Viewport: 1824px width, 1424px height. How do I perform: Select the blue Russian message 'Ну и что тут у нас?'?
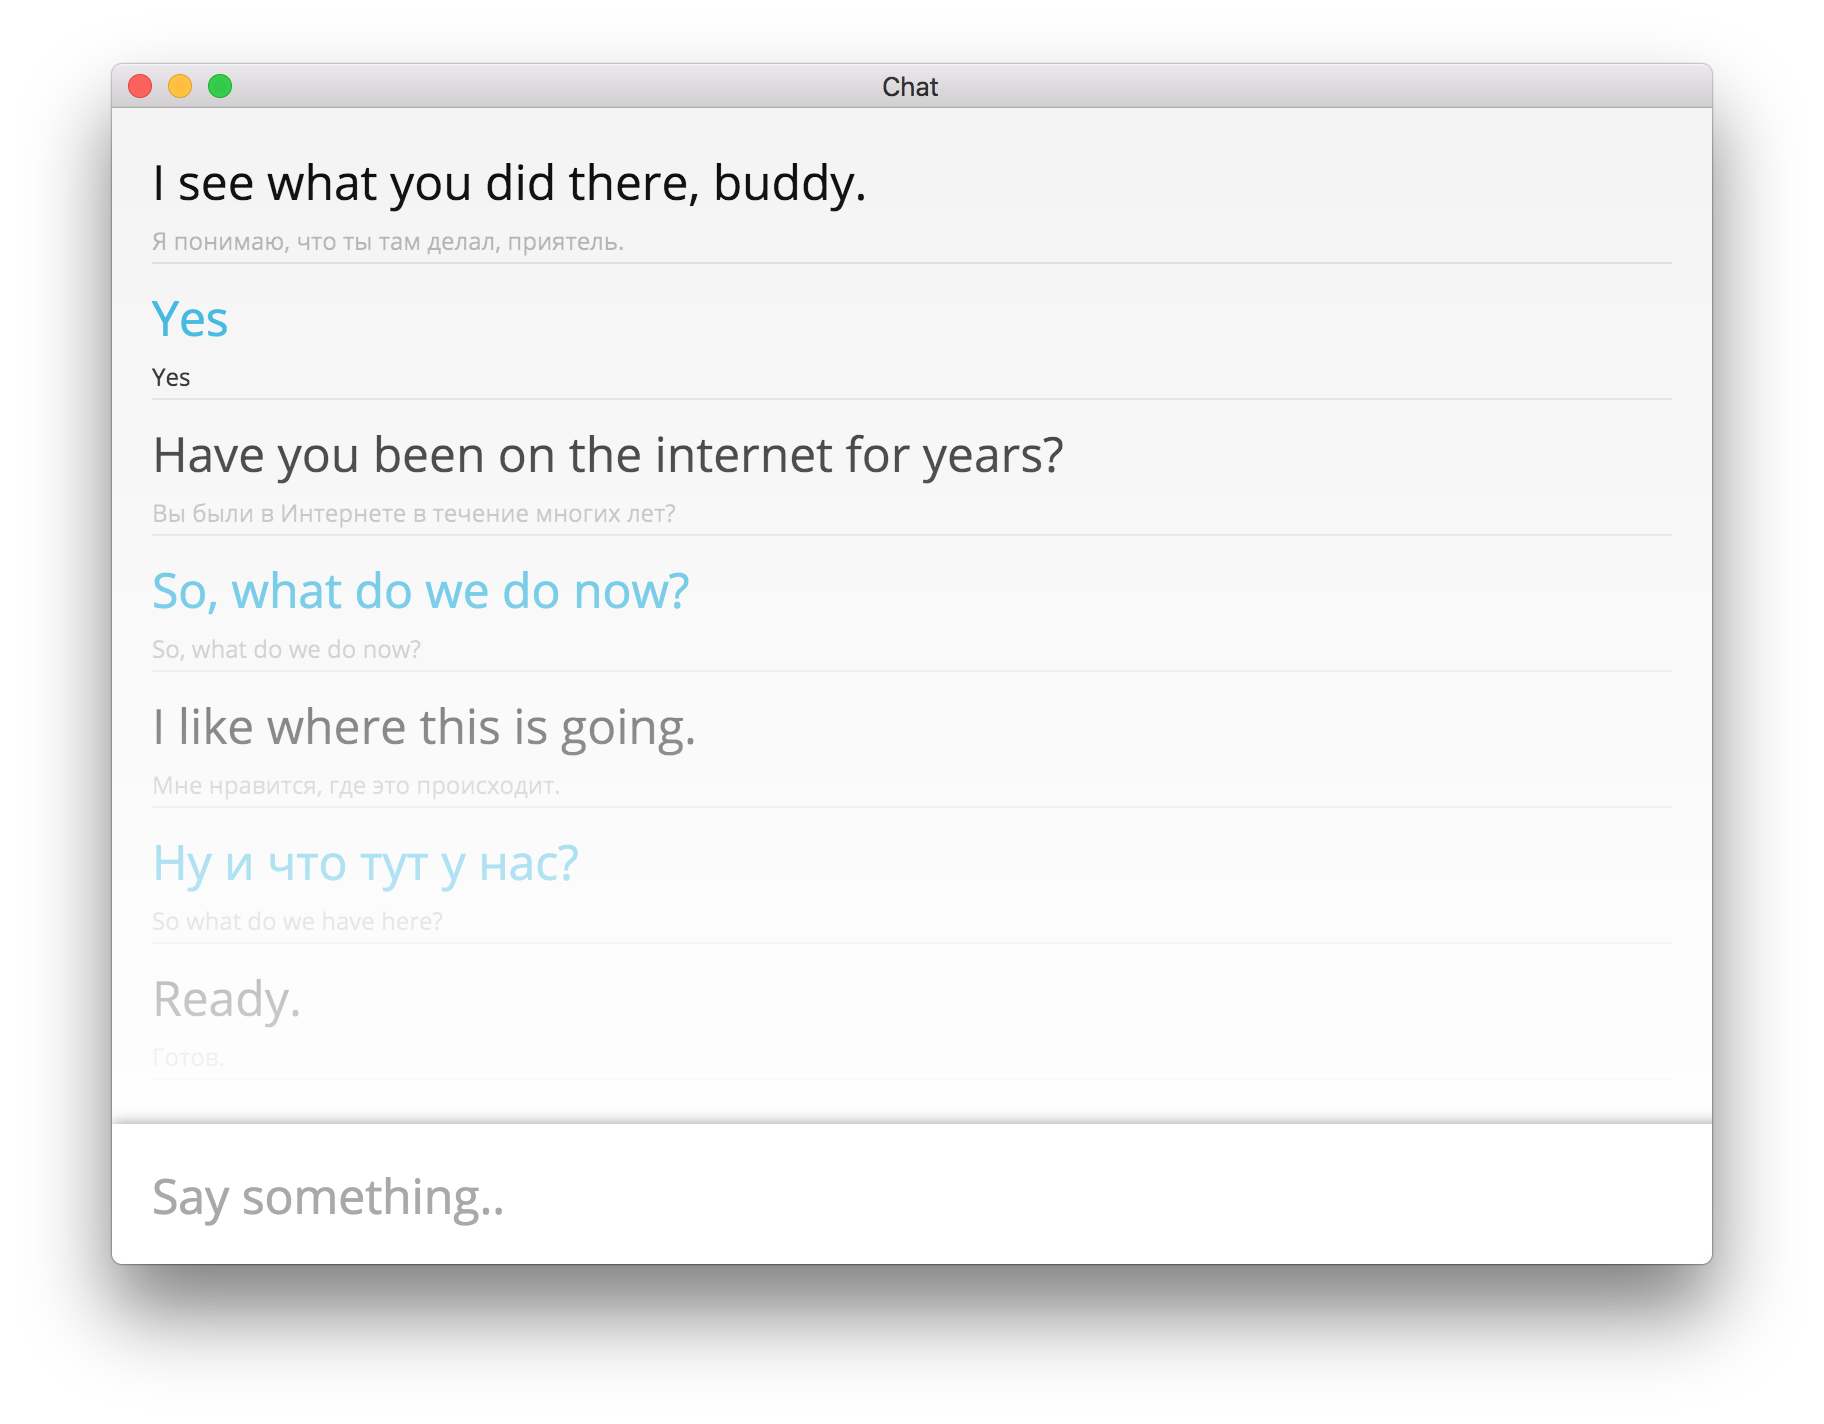(x=365, y=864)
